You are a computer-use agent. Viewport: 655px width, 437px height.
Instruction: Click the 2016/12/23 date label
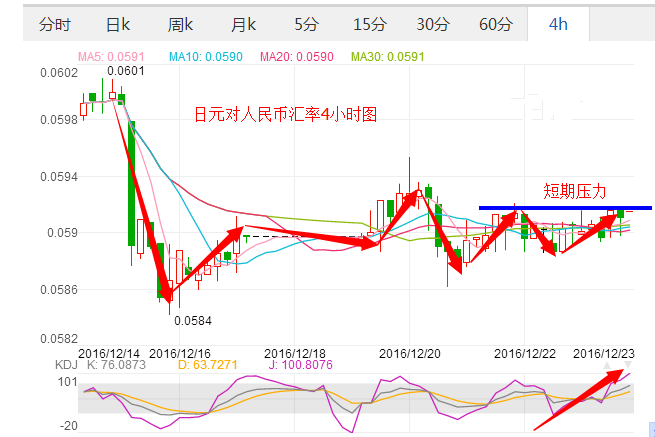coord(604,353)
